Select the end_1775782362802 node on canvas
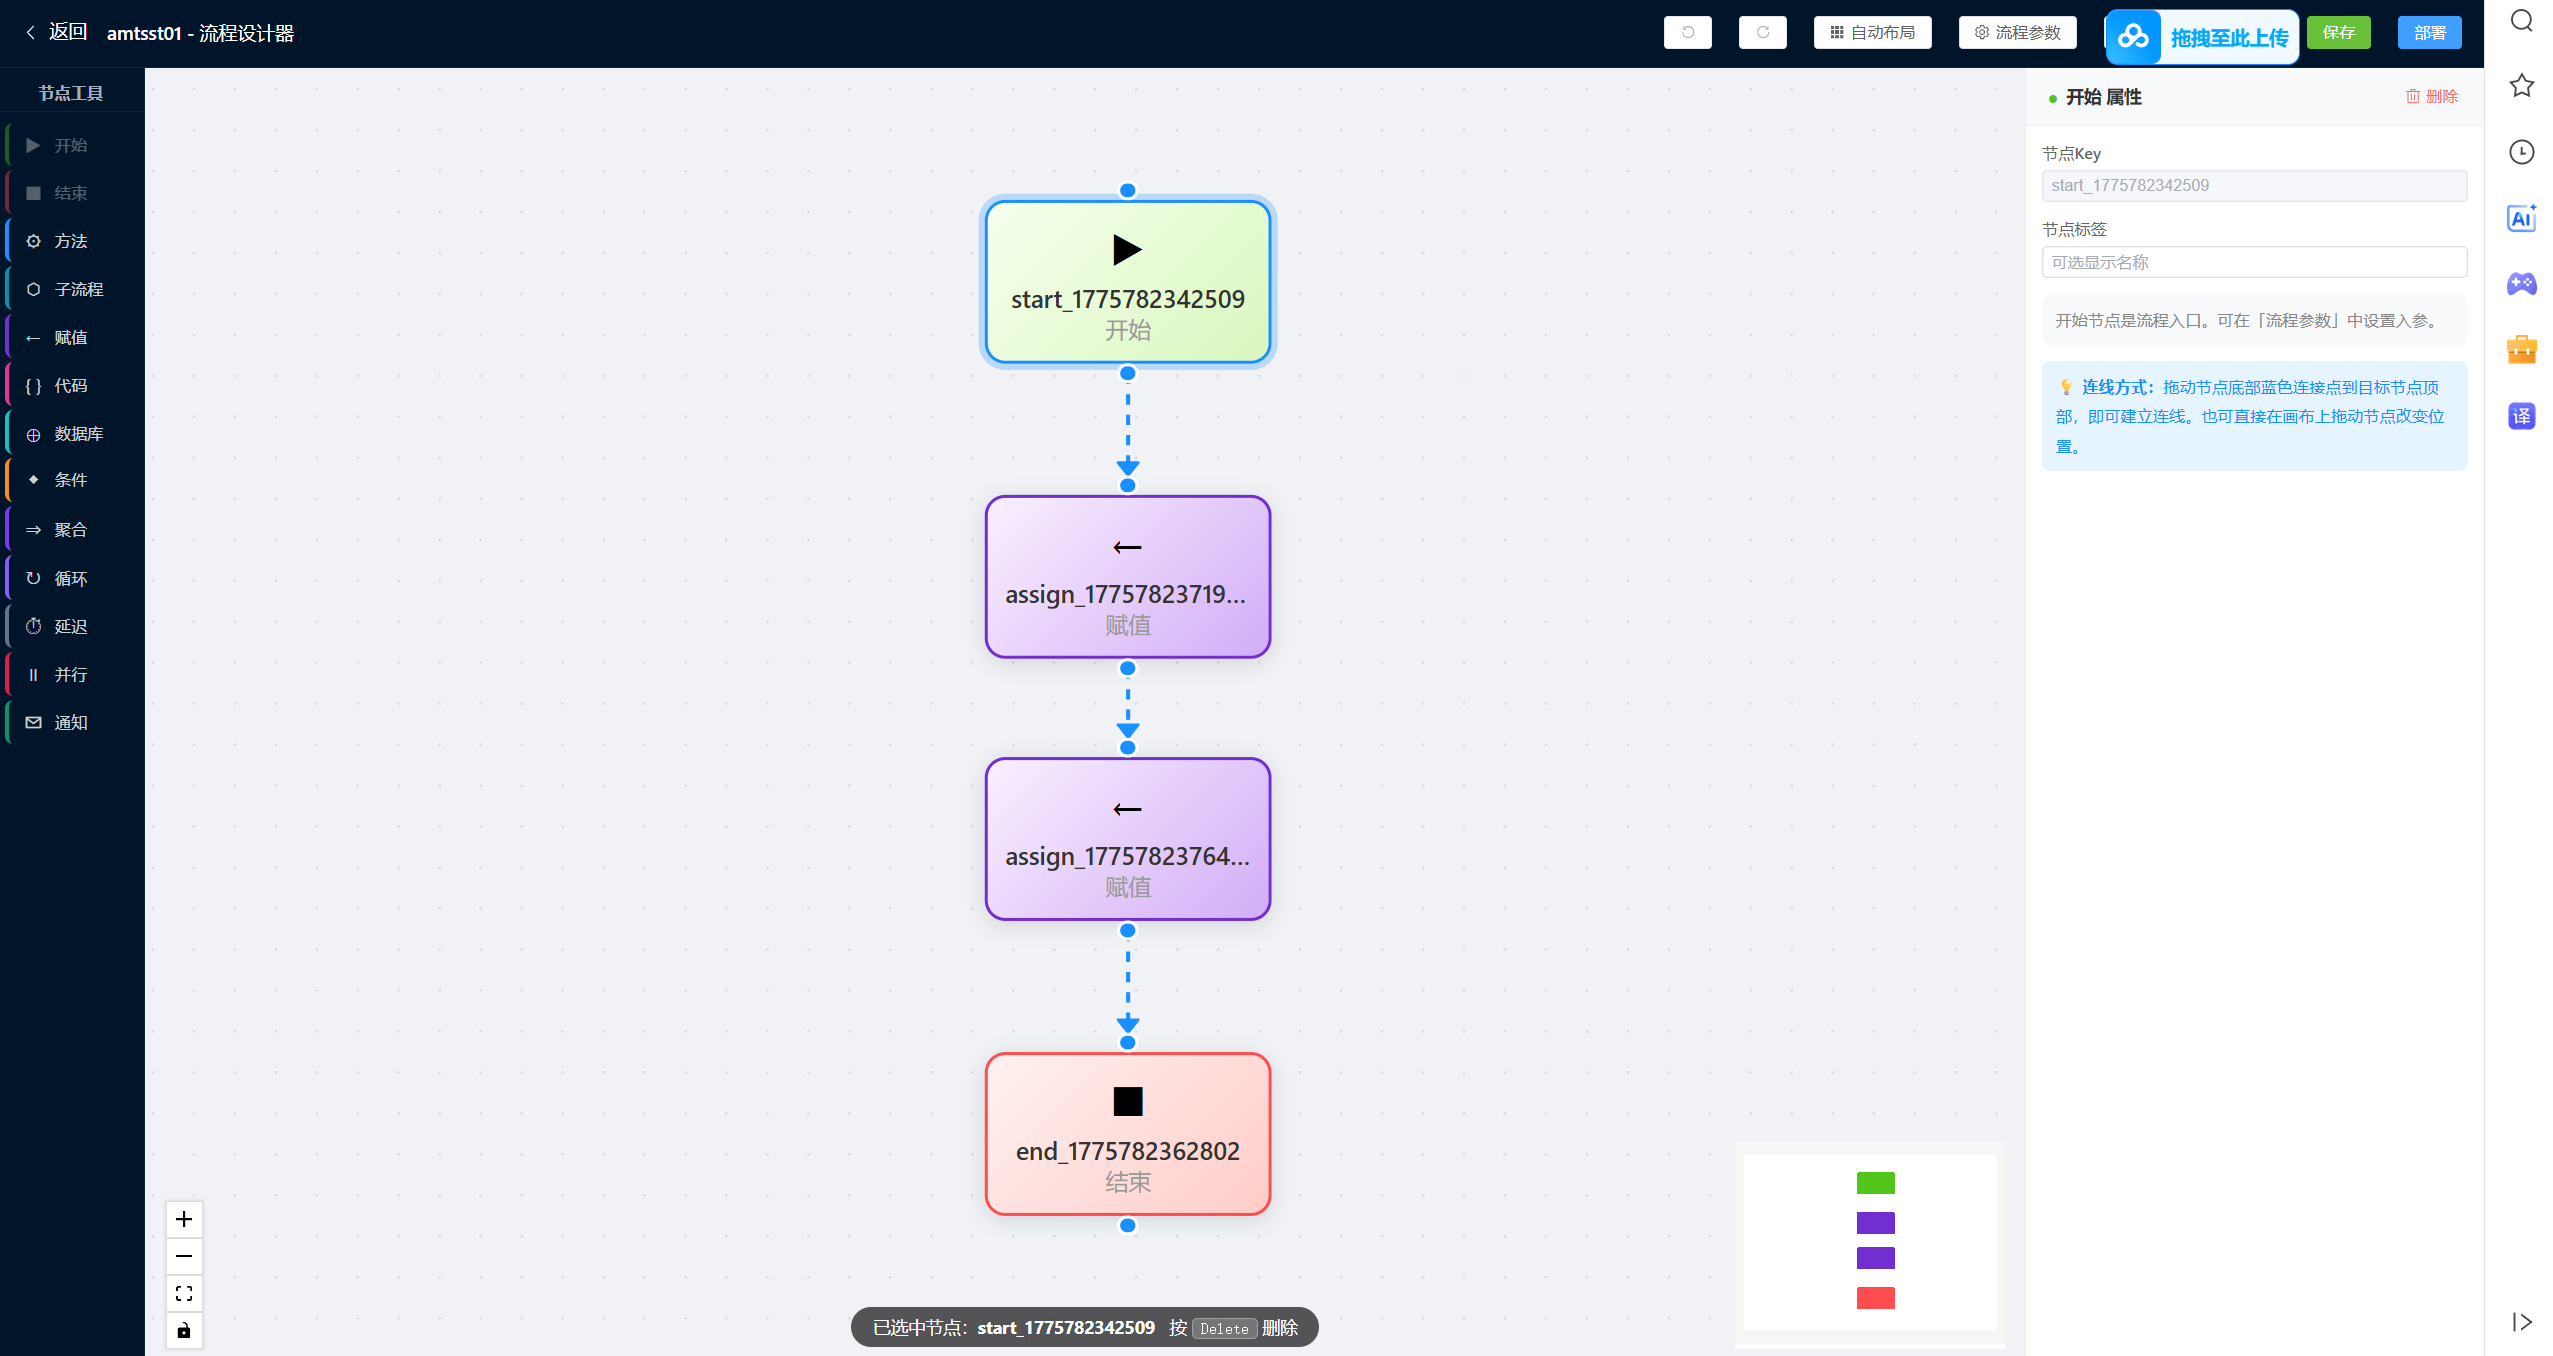Screen dimensions: 2553x1356 coord(1127,1134)
